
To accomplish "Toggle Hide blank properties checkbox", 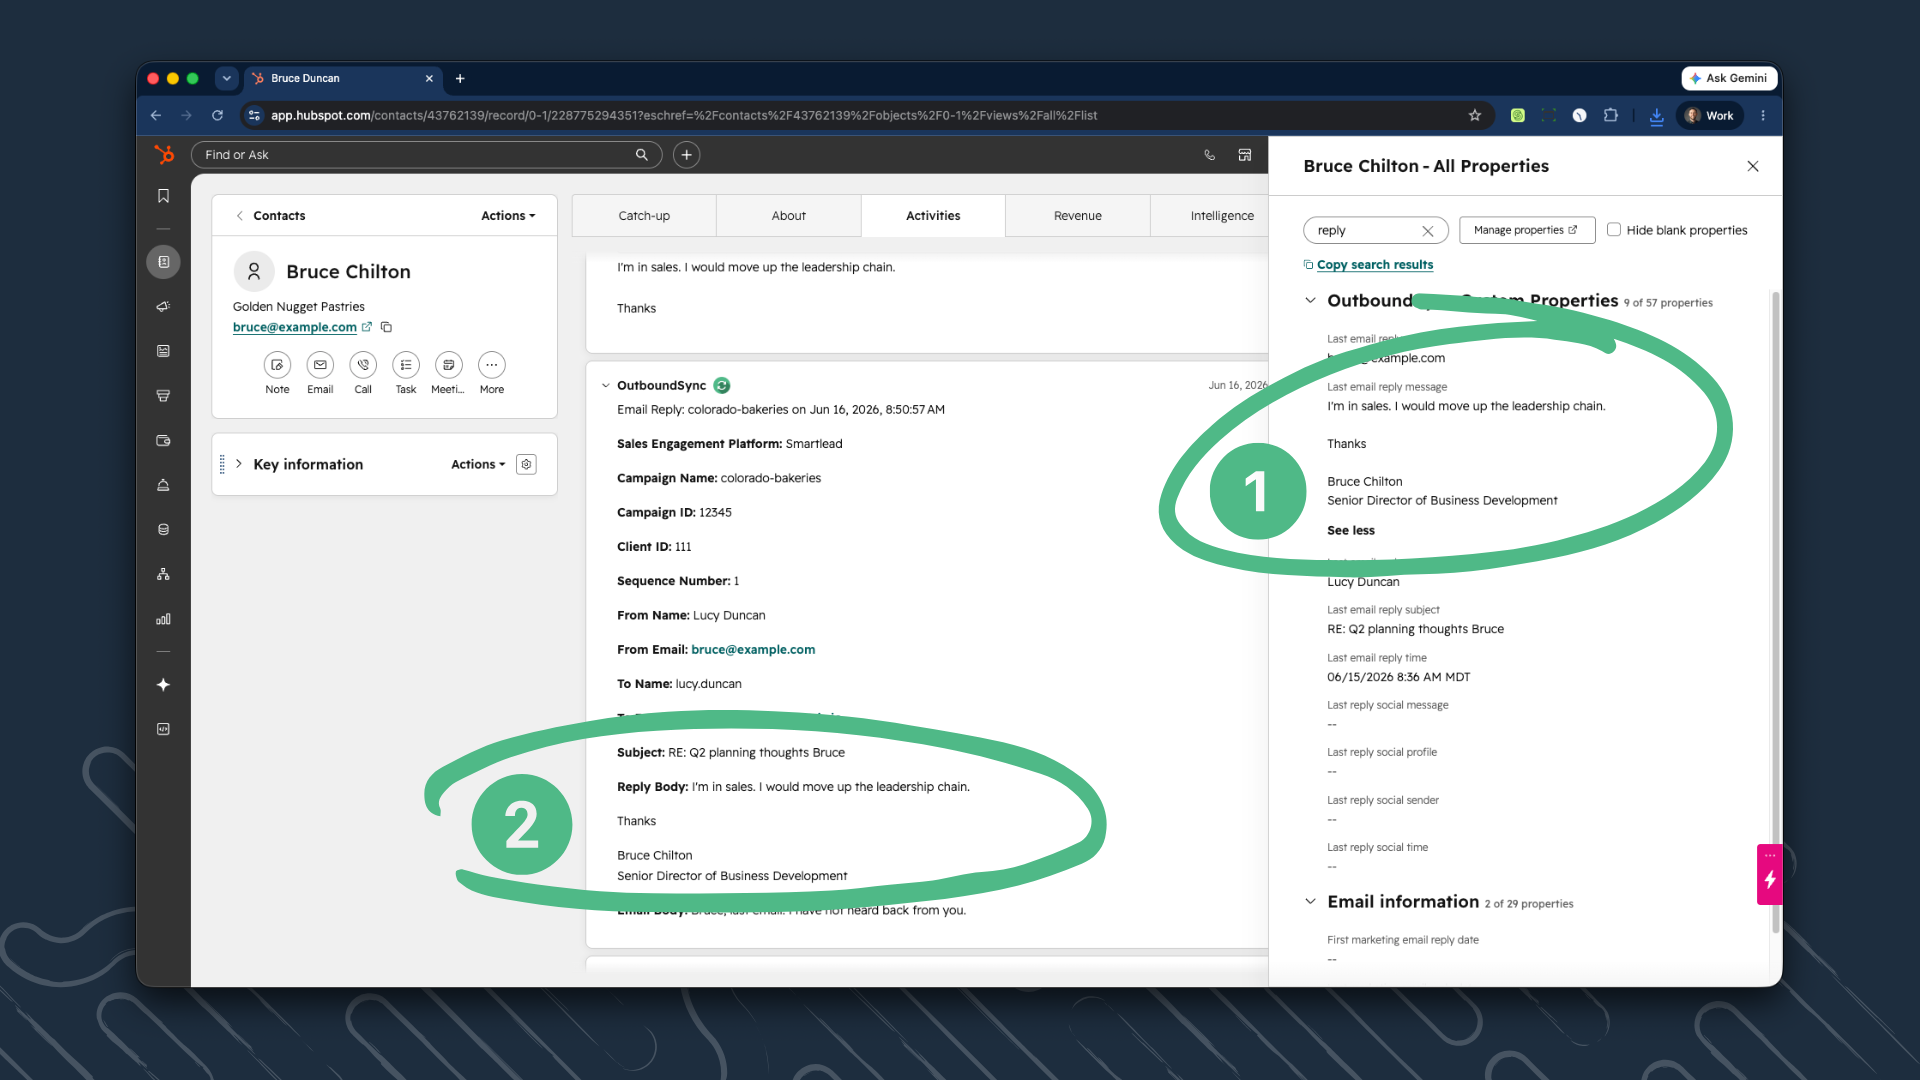I will pos(1614,230).
